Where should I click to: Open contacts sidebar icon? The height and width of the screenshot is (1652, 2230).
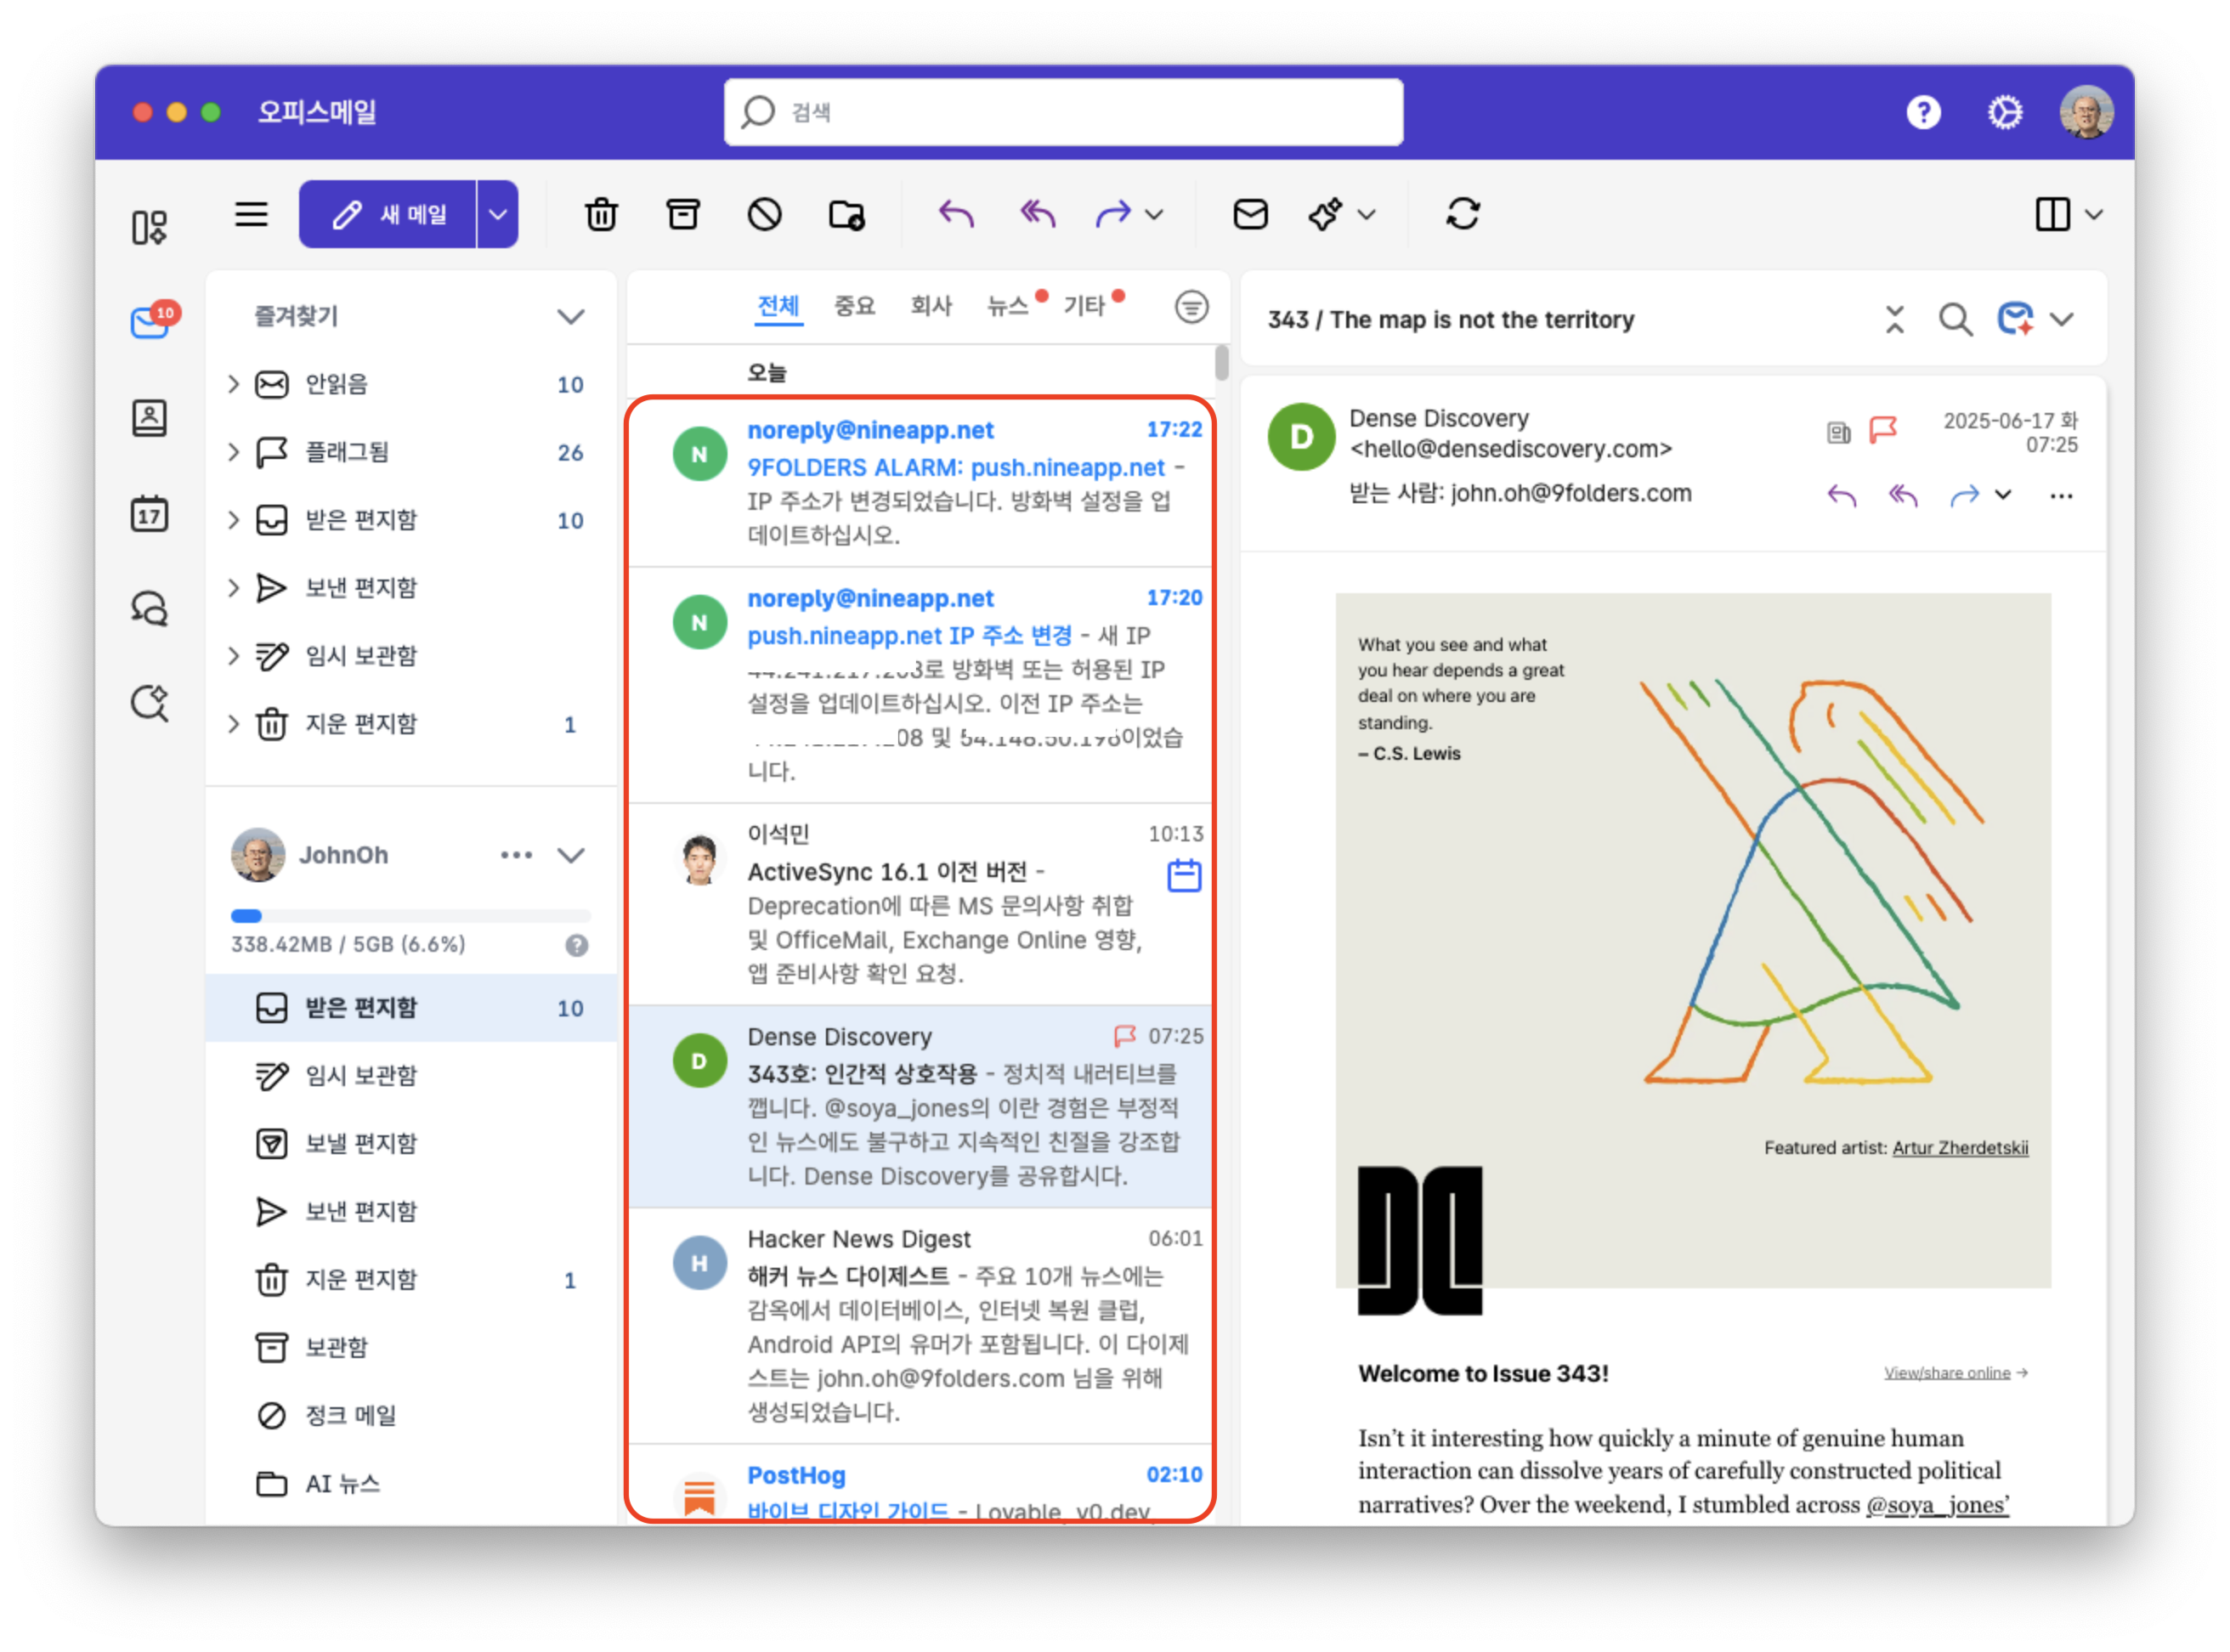tap(149, 418)
